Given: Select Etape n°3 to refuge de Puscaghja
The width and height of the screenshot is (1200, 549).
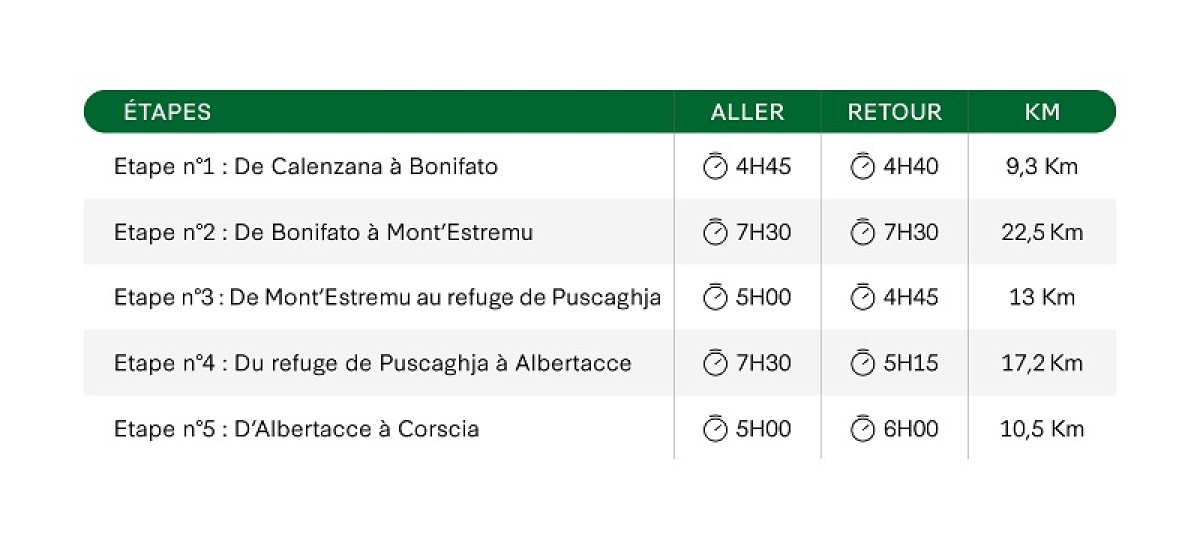Looking at the screenshot, I should pos(388,297).
